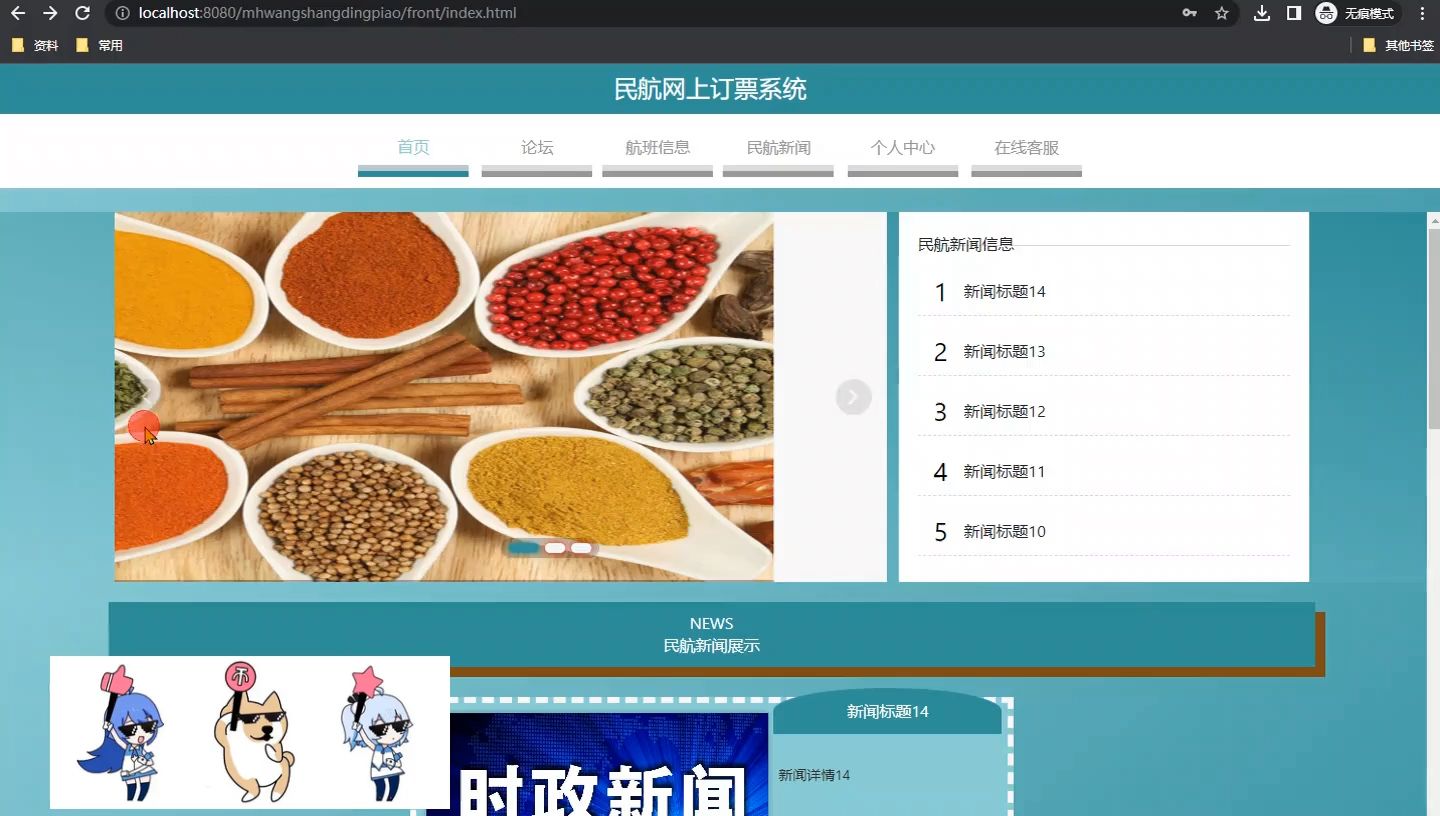1440x816 pixels.
Task: Bookmark this page with the star icon
Action: tap(1221, 13)
